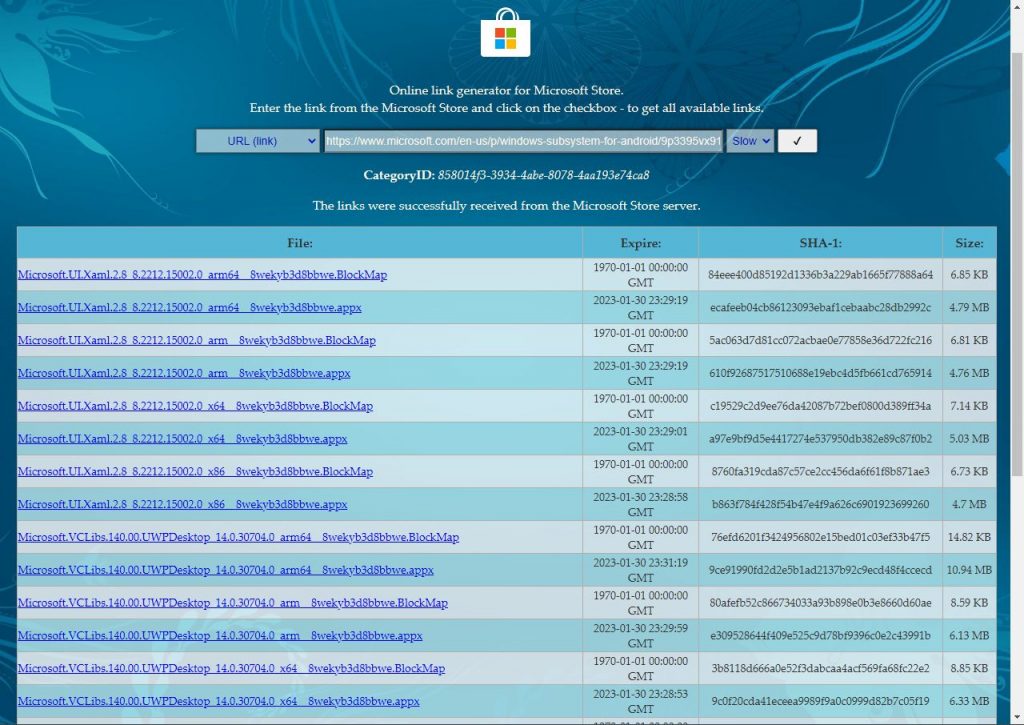Viewport: 1024px width, 725px height.
Task: Select SHA-1 hash starting 76efd6201f3
Action: click(821, 538)
